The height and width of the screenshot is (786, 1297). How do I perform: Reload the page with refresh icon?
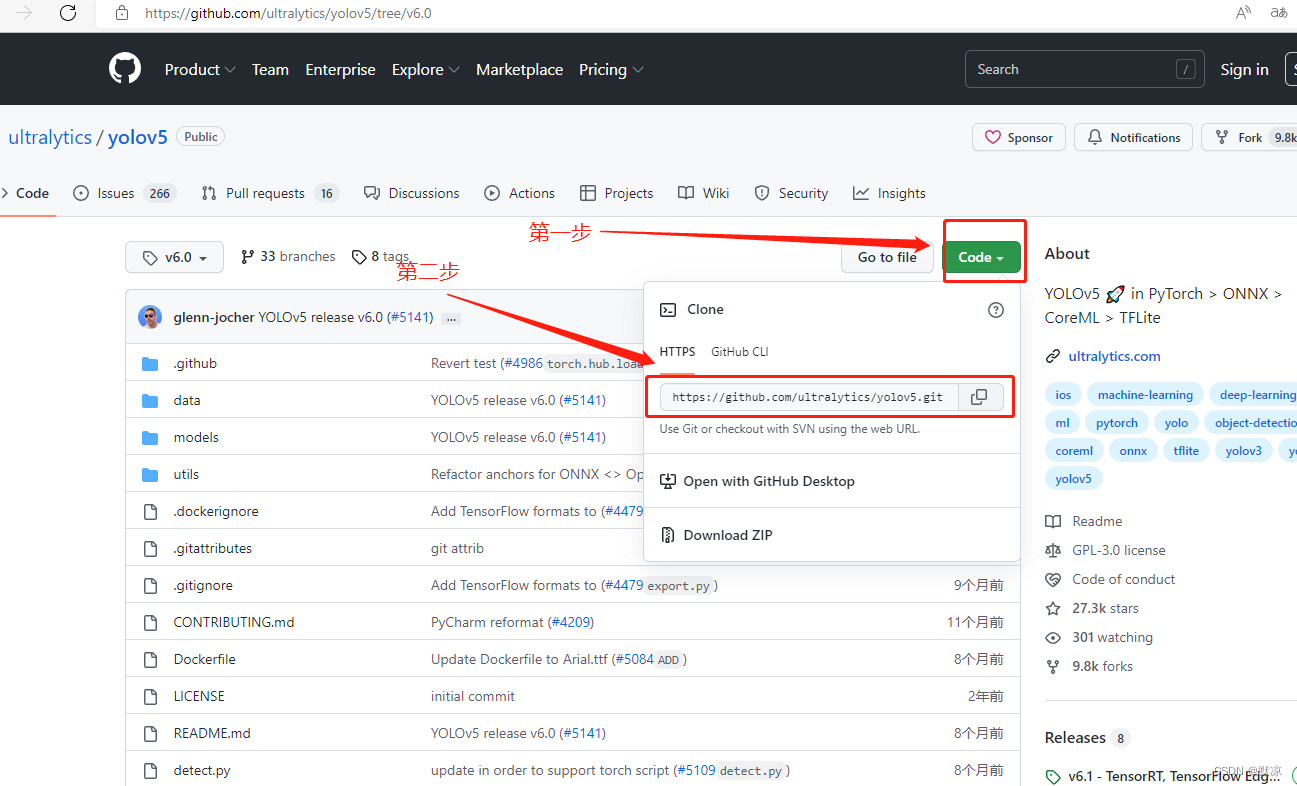coord(68,13)
